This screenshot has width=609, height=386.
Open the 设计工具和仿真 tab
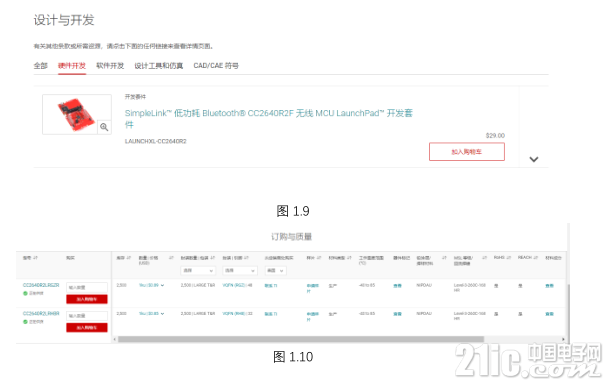158,66
